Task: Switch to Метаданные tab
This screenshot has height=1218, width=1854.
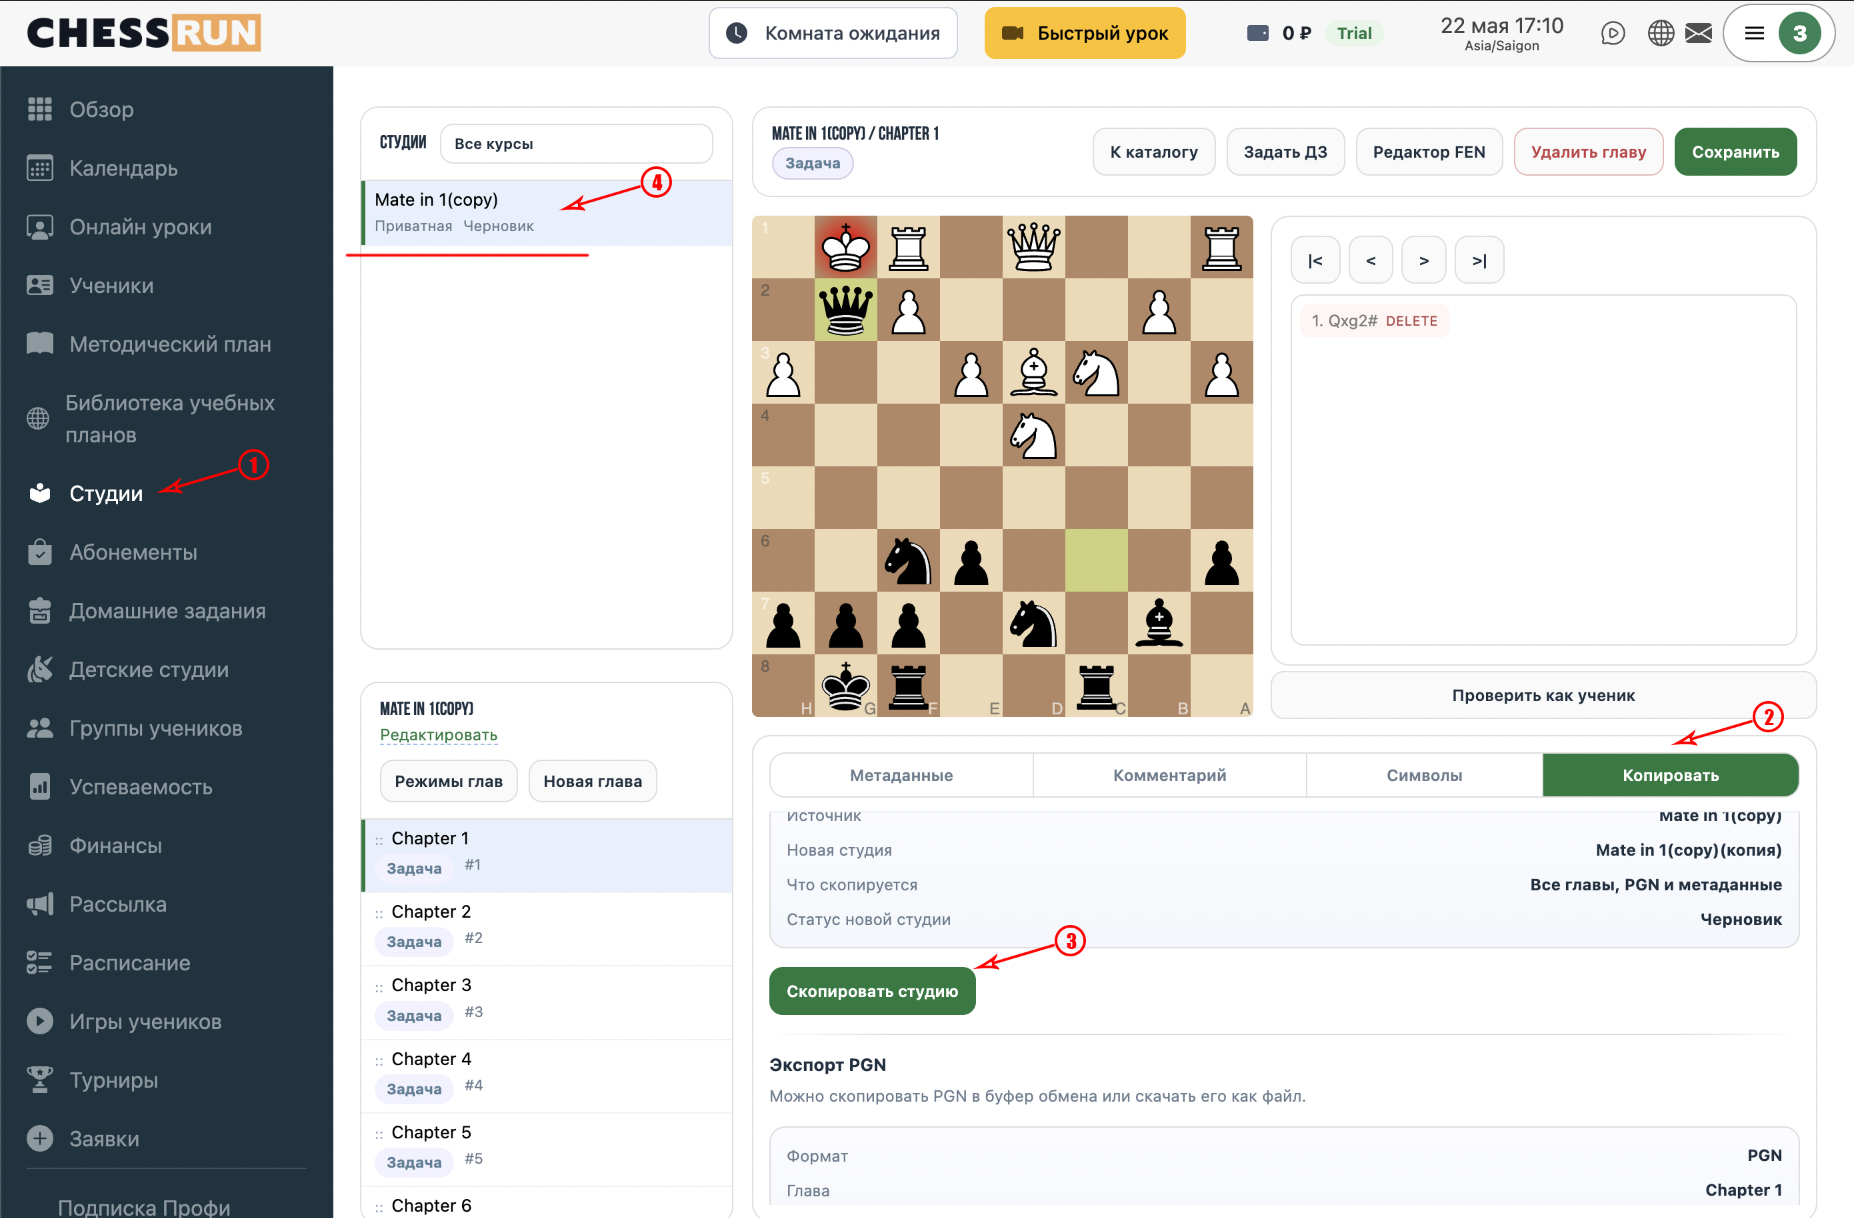Action: pyautogui.click(x=901, y=775)
